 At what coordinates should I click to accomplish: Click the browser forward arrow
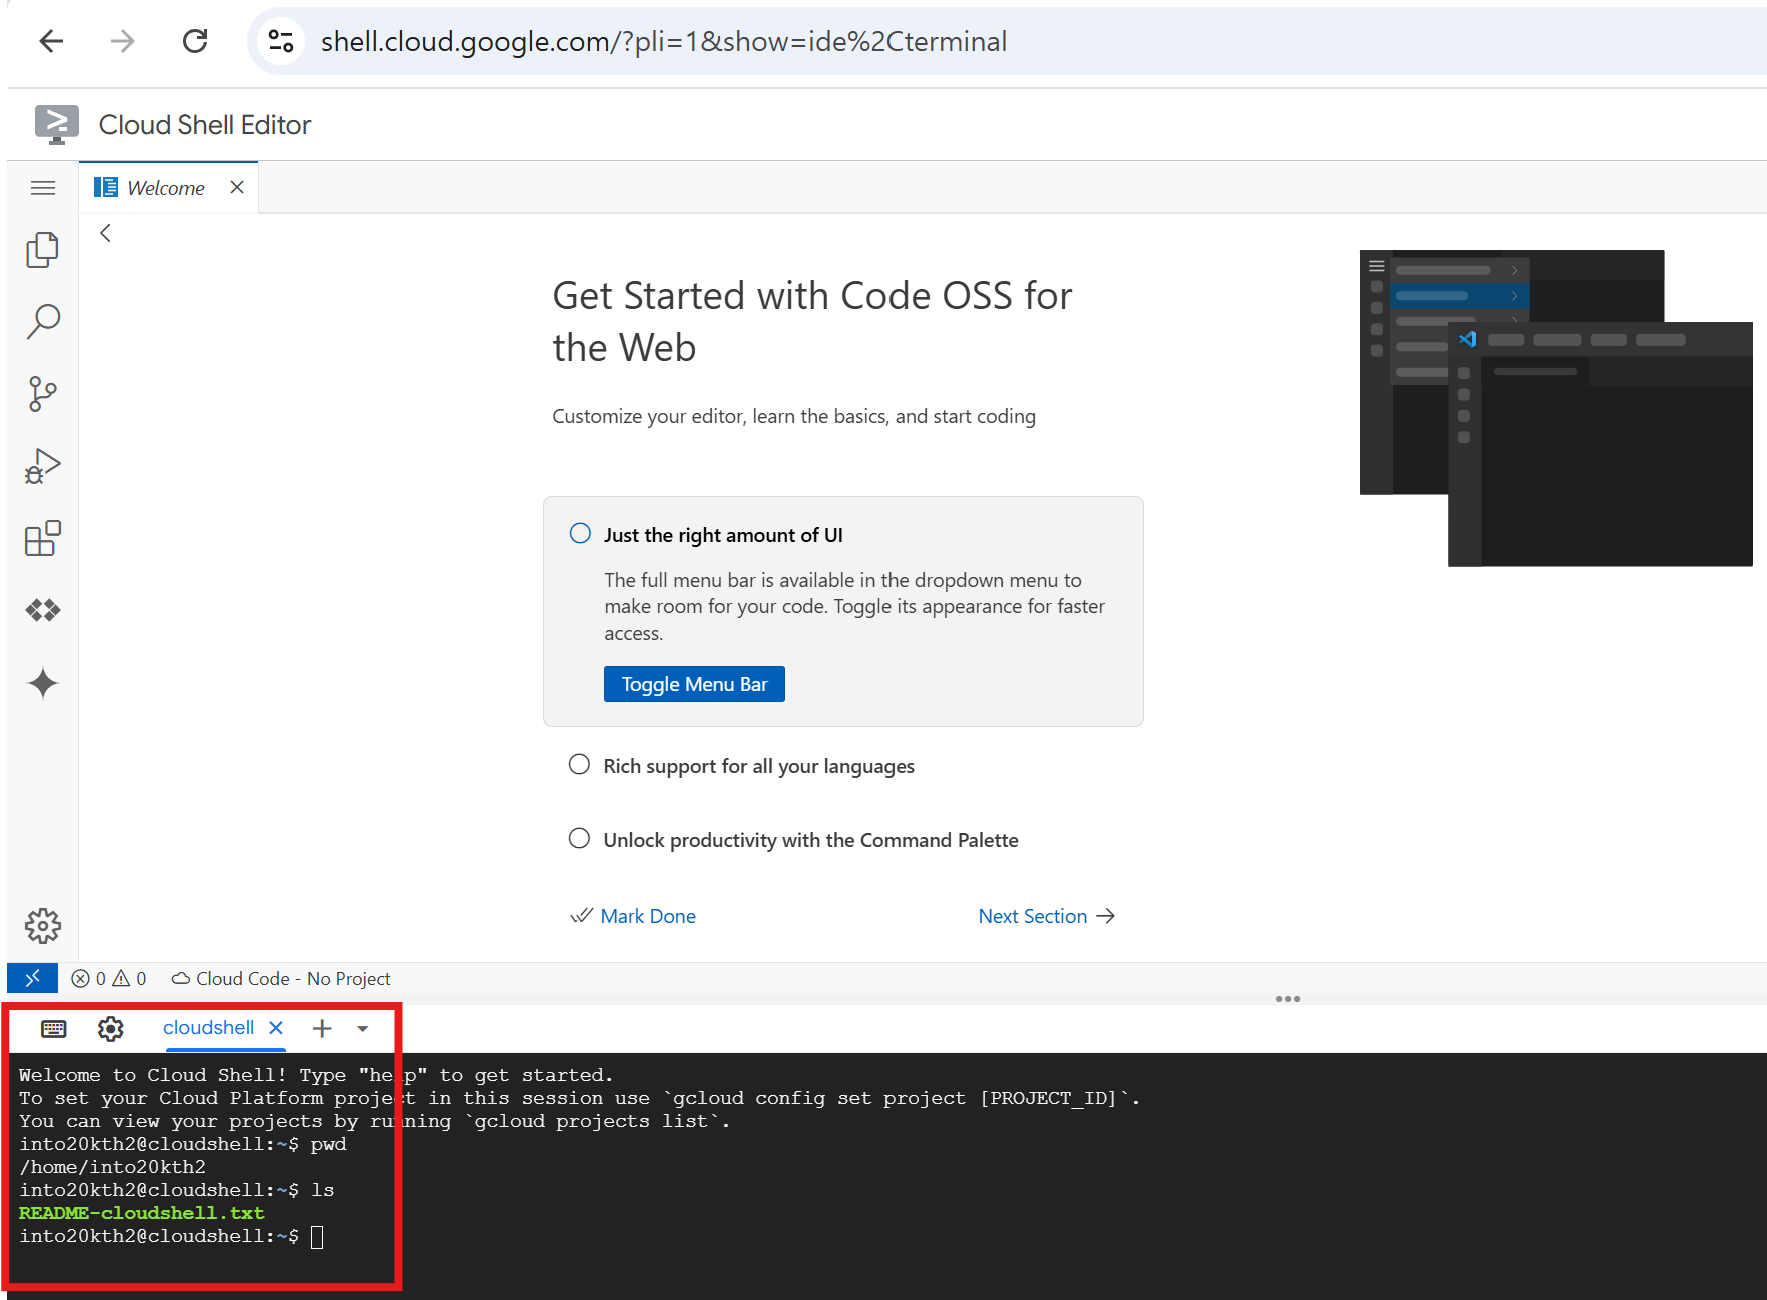tap(122, 41)
